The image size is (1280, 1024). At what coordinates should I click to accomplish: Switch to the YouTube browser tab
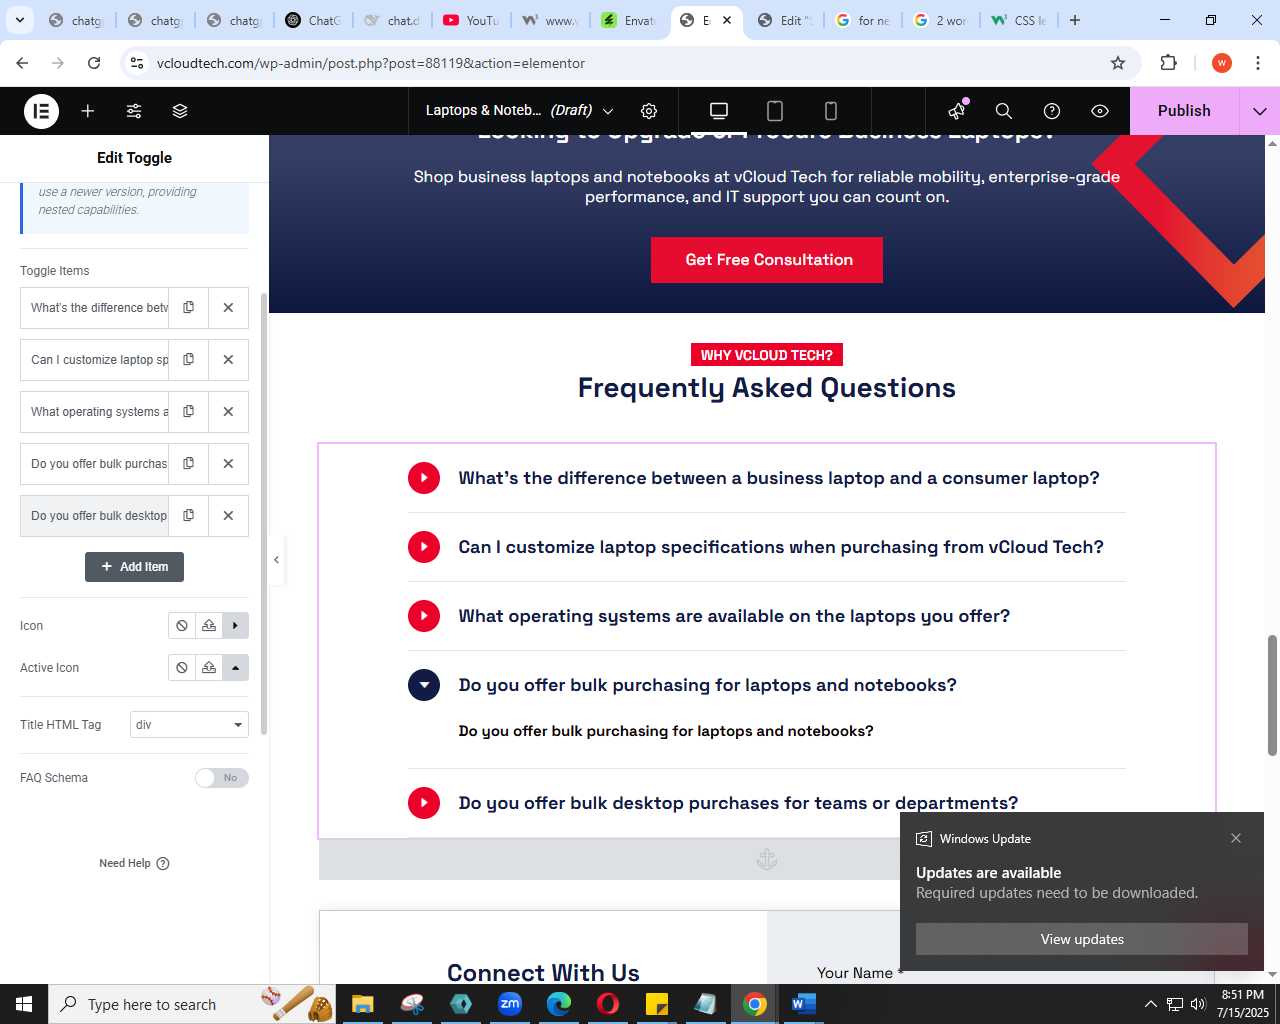pyautogui.click(x=470, y=20)
